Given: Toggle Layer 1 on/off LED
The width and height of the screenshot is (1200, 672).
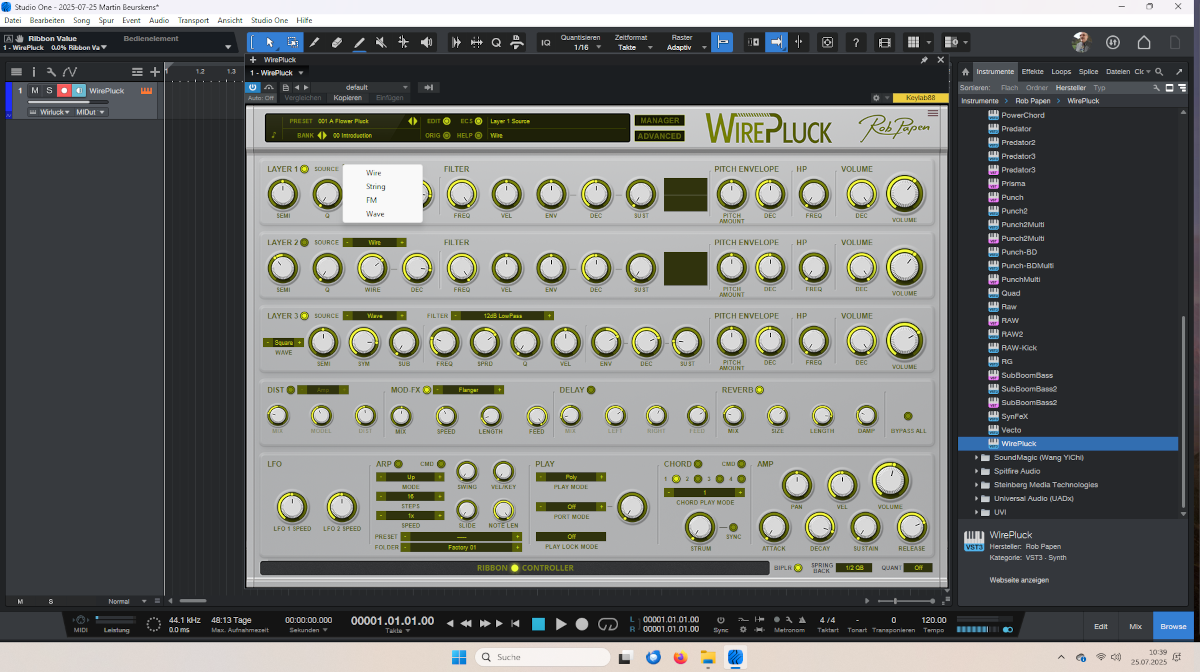Looking at the screenshot, I should point(304,169).
